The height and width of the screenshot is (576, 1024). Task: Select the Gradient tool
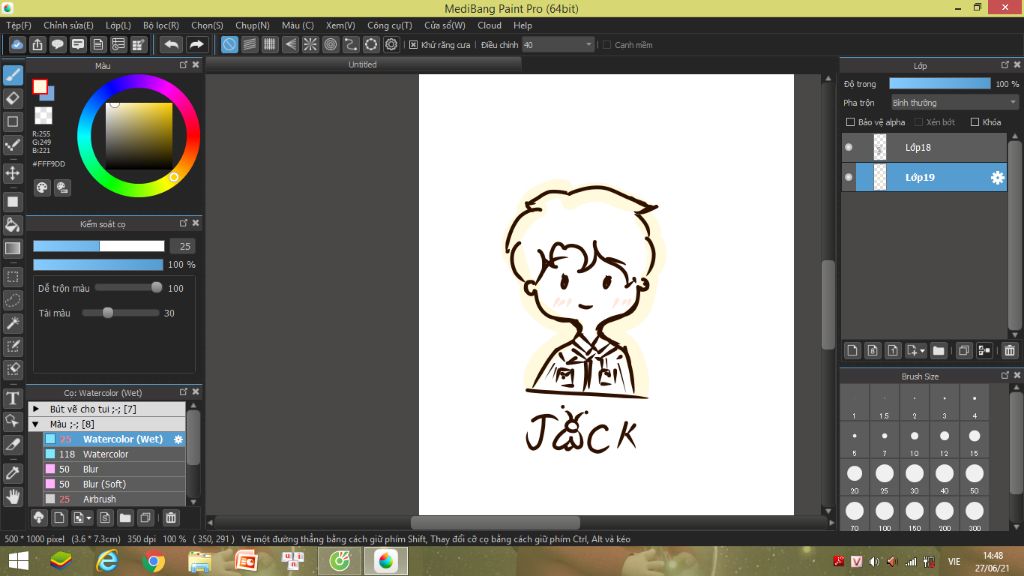tap(12, 248)
